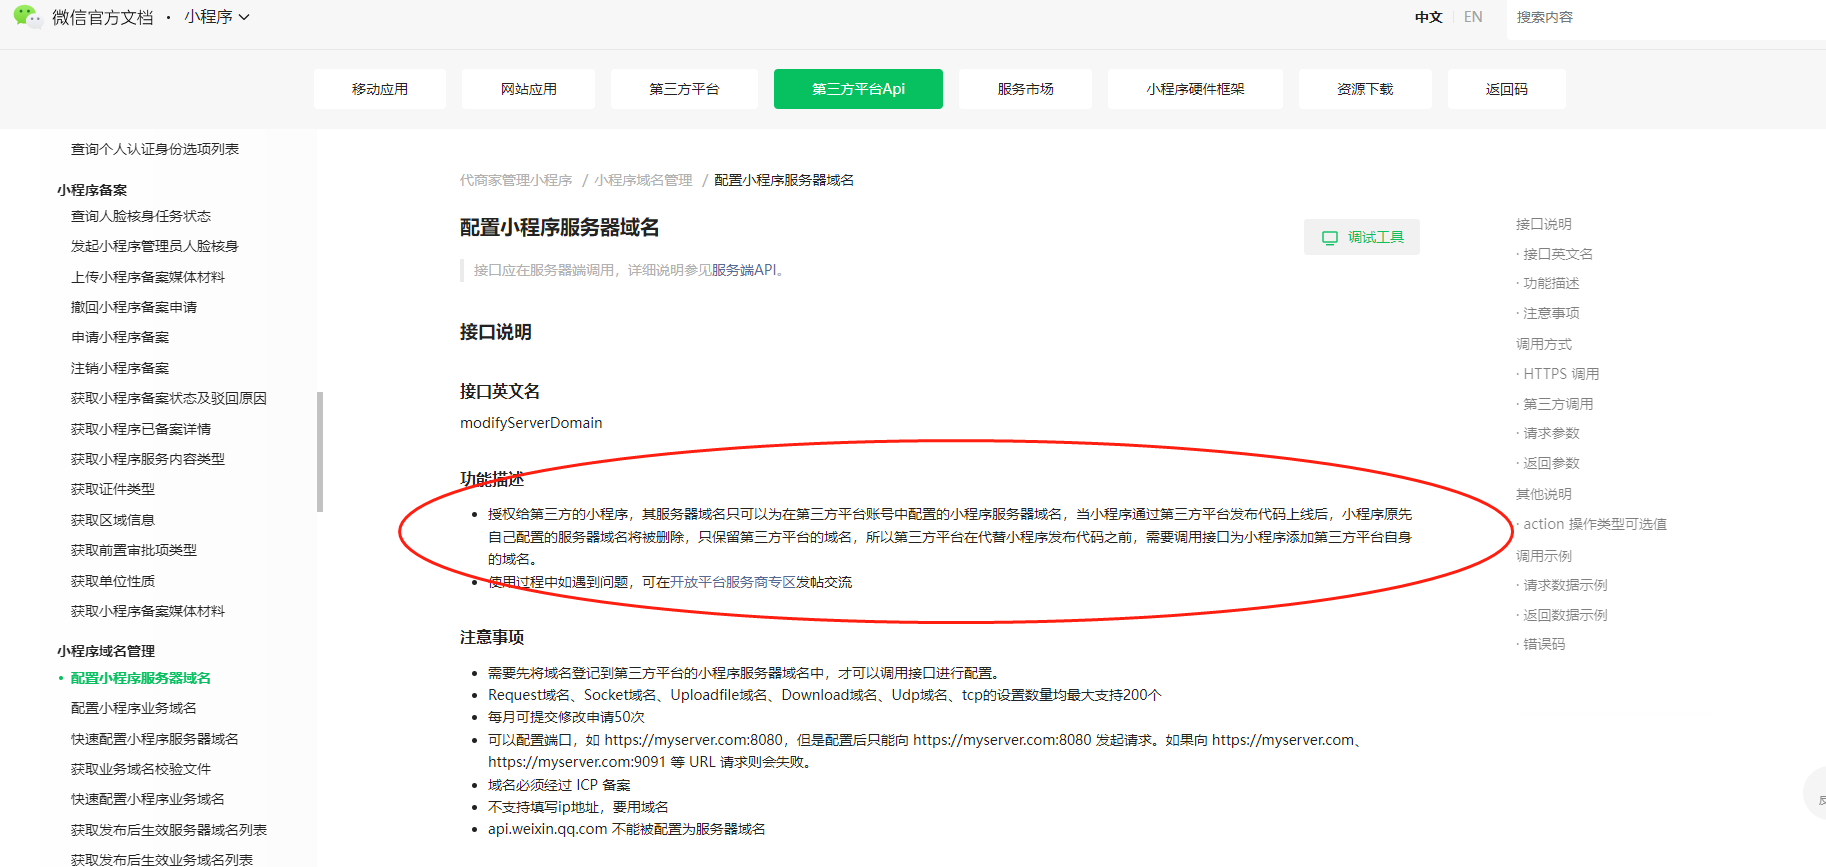Open sidebar item 获取小程序已备案详情
Image resolution: width=1826 pixels, height=867 pixels.
[x=141, y=429]
